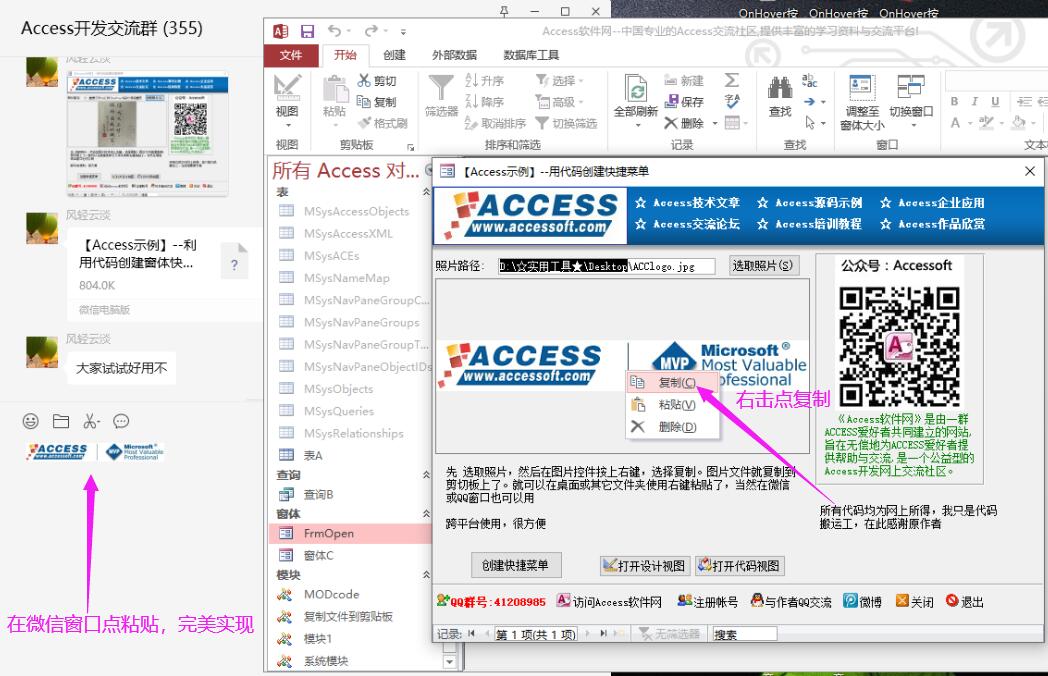The height and width of the screenshot is (676, 1048).
Task: Open the shared file 【Access示例】 in WeChat chat
Action: (164, 274)
